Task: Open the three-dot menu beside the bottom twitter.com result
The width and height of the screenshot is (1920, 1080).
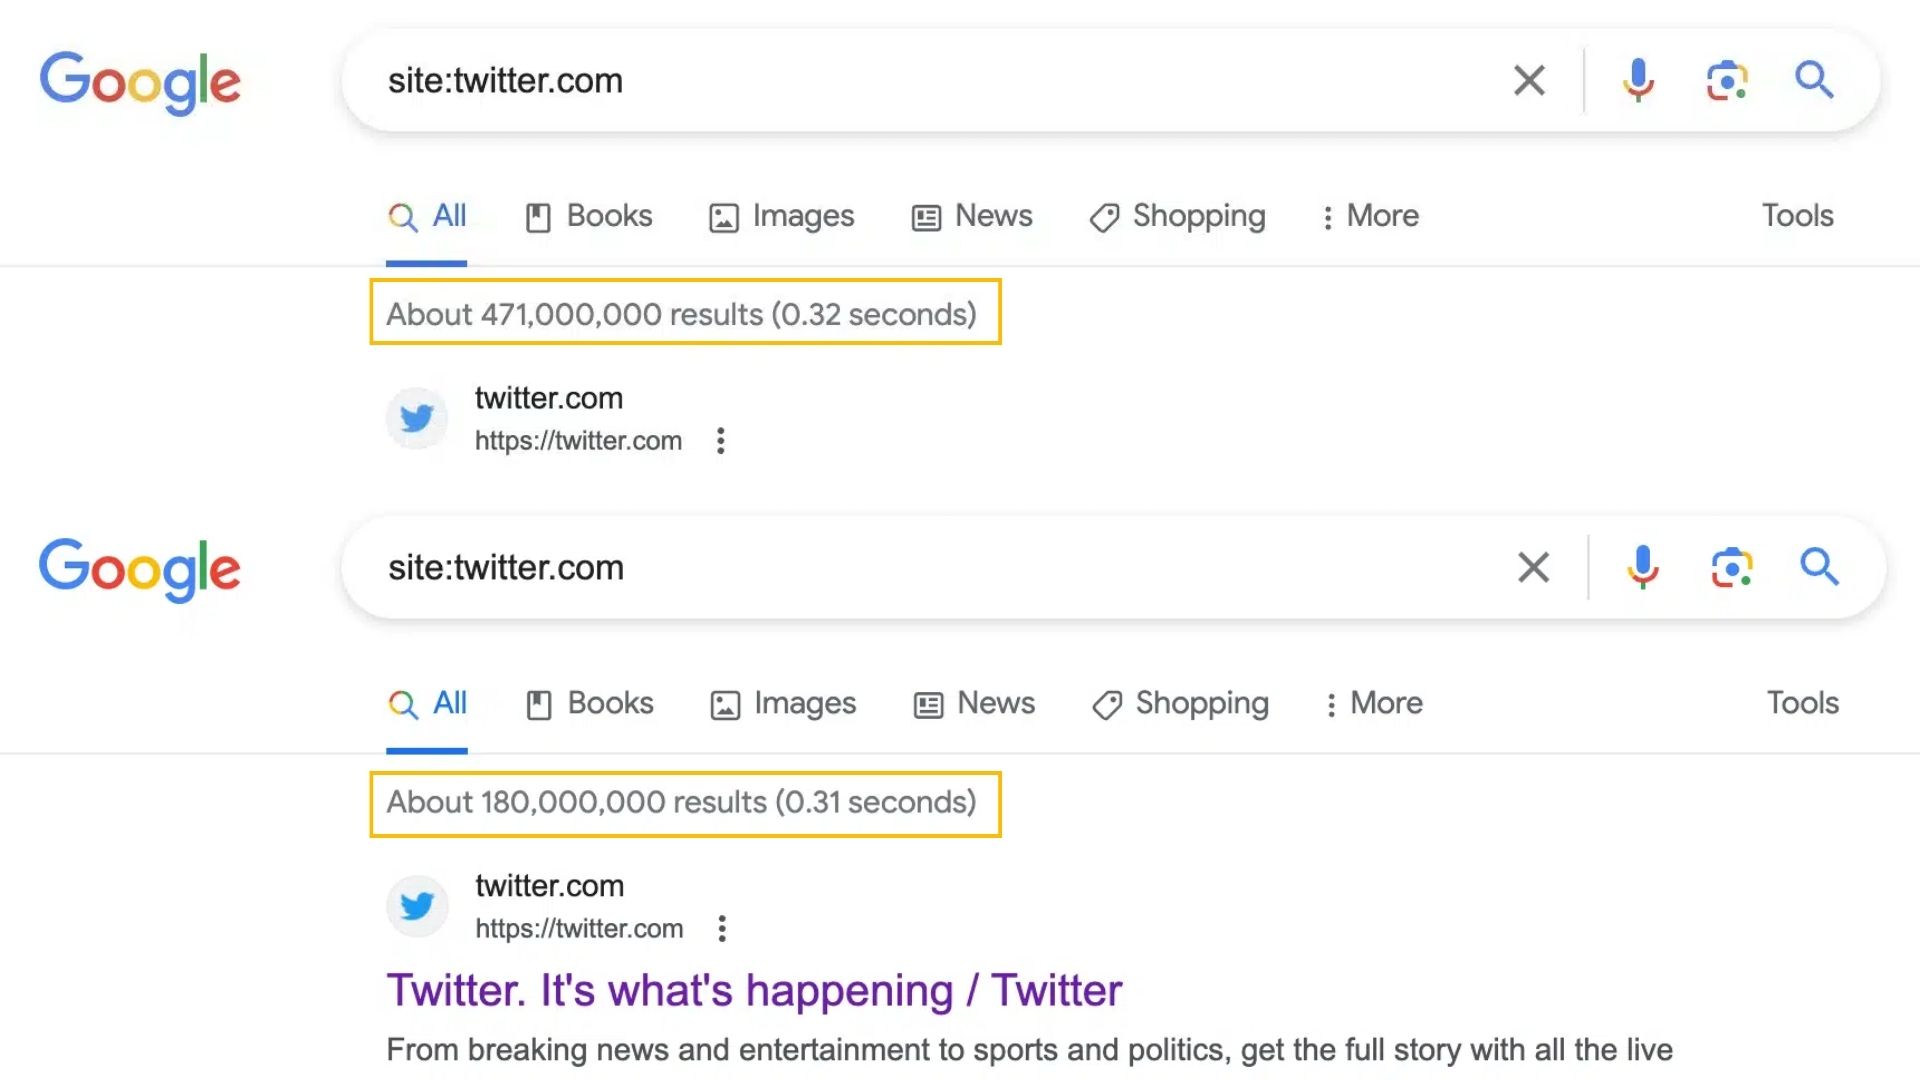Action: [722, 929]
